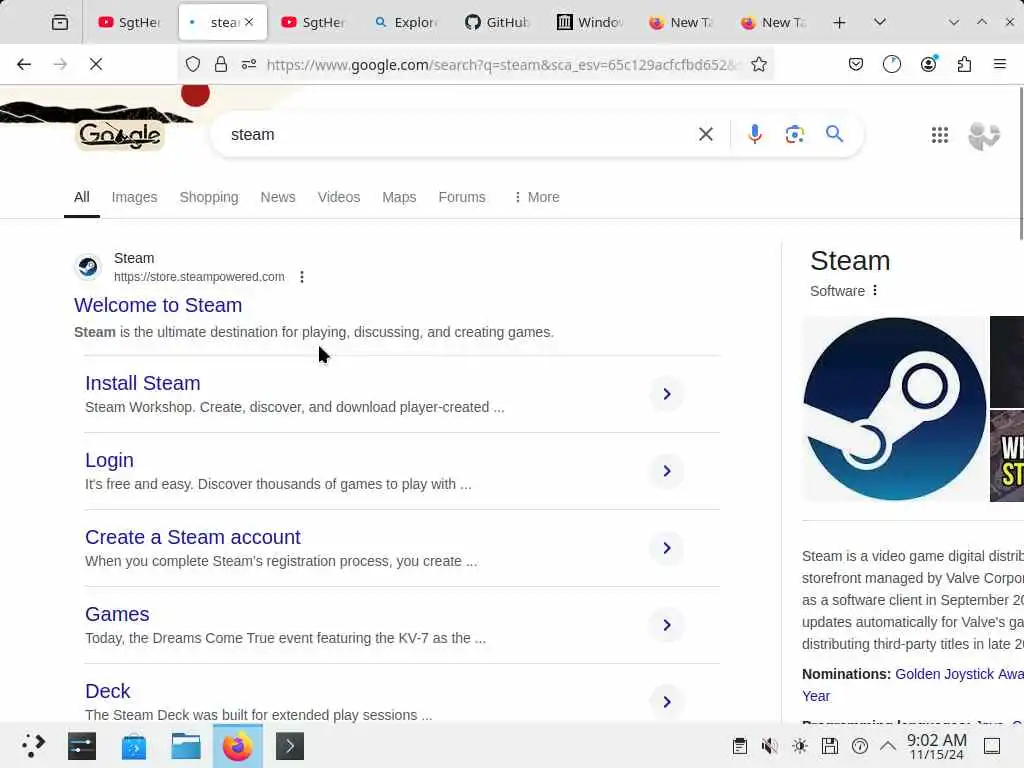Switch to the Maps results tab
This screenshot has width=1024, height=768.
click(x=399, y=197)
